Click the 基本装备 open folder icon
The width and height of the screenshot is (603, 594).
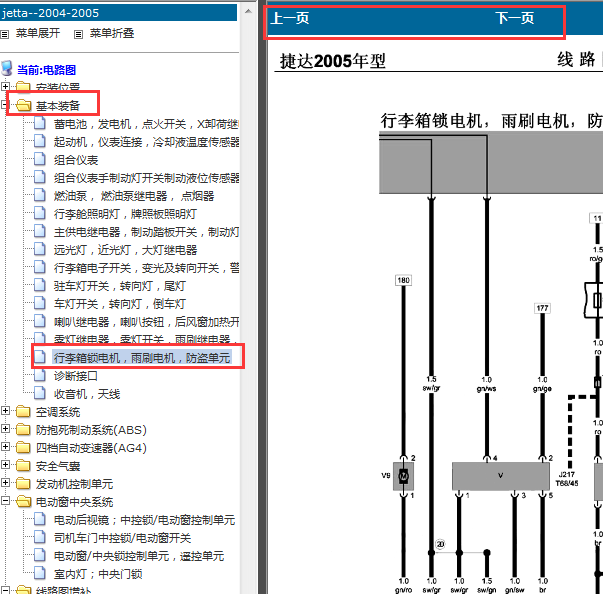click(x=23, y=105)
